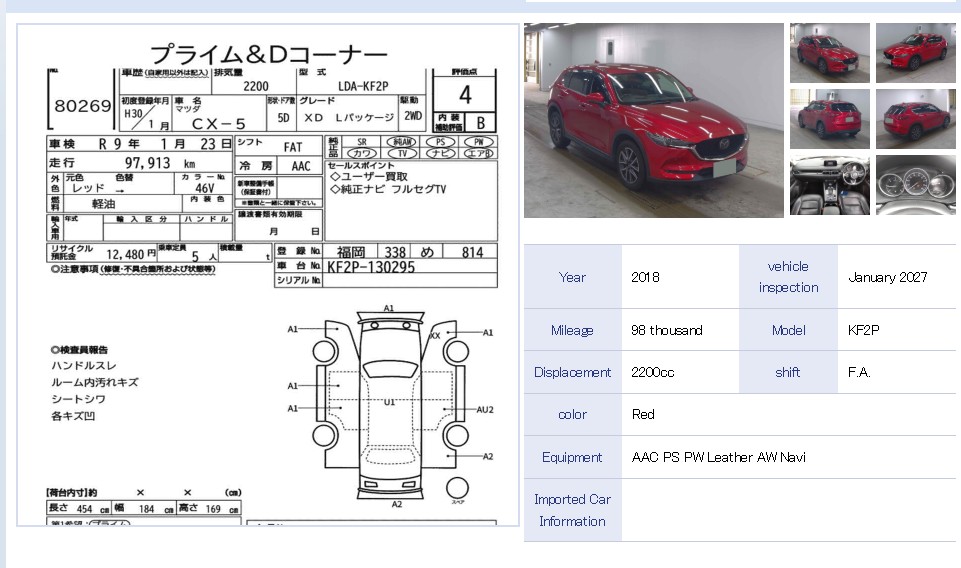Image resolution: width=961 pixels, height=568 pixels.
Task: Click the 'Model' label cell
Action: point(788,330)
